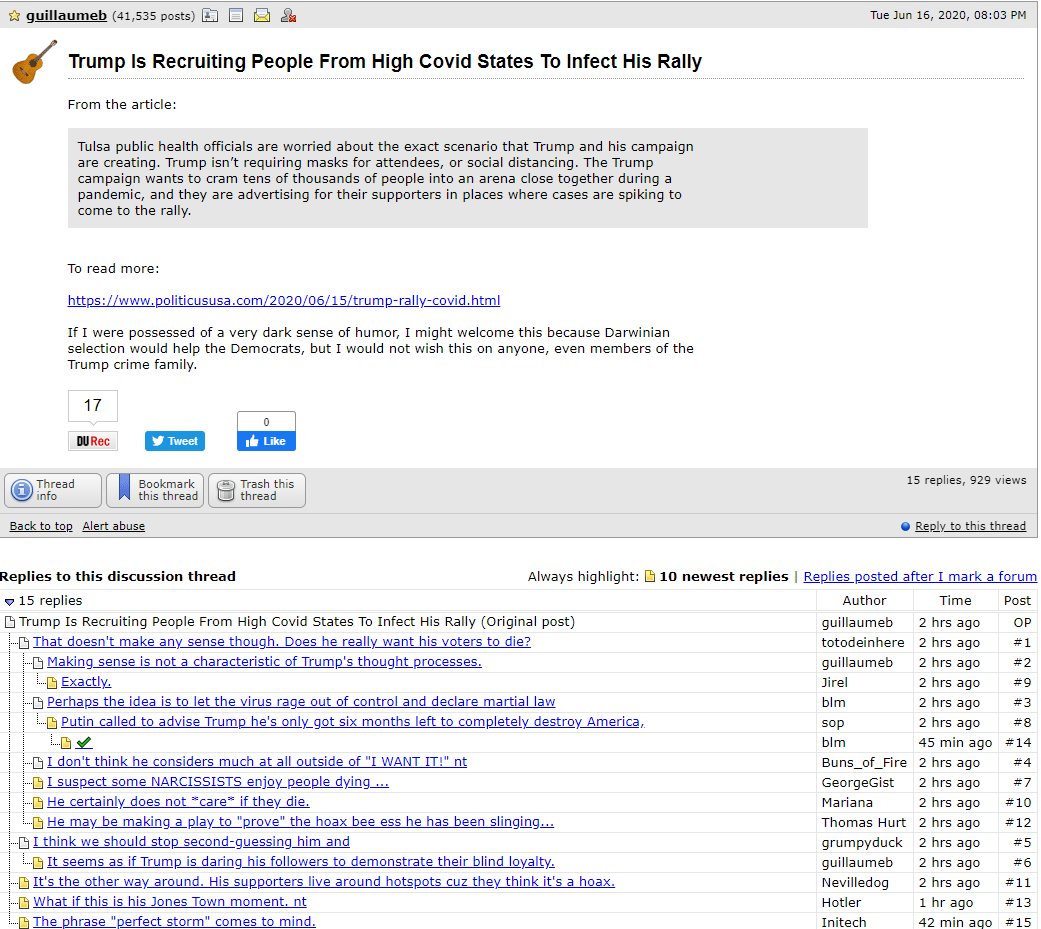Click the post timestamp Tue Jun 16, 2020
1041x929 pixels.
point(948,15)
